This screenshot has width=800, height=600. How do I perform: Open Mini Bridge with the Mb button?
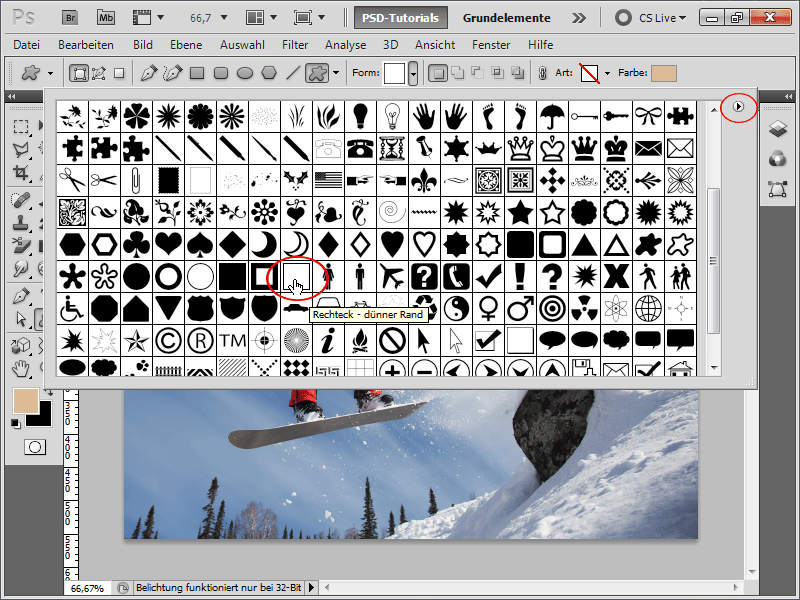tap(106, 18)
